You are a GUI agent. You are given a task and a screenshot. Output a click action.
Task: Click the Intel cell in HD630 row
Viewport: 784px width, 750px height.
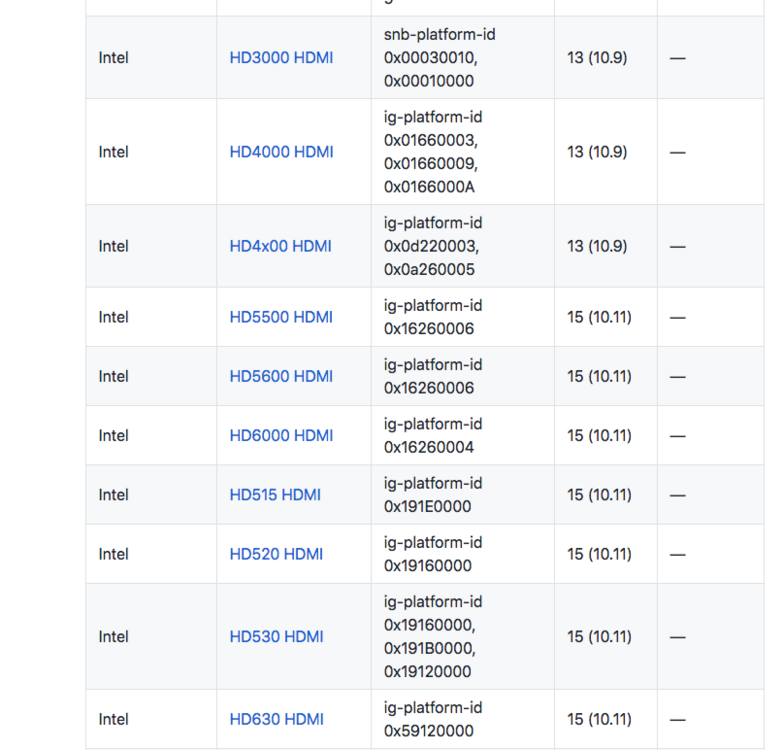[x=114, y=719]
